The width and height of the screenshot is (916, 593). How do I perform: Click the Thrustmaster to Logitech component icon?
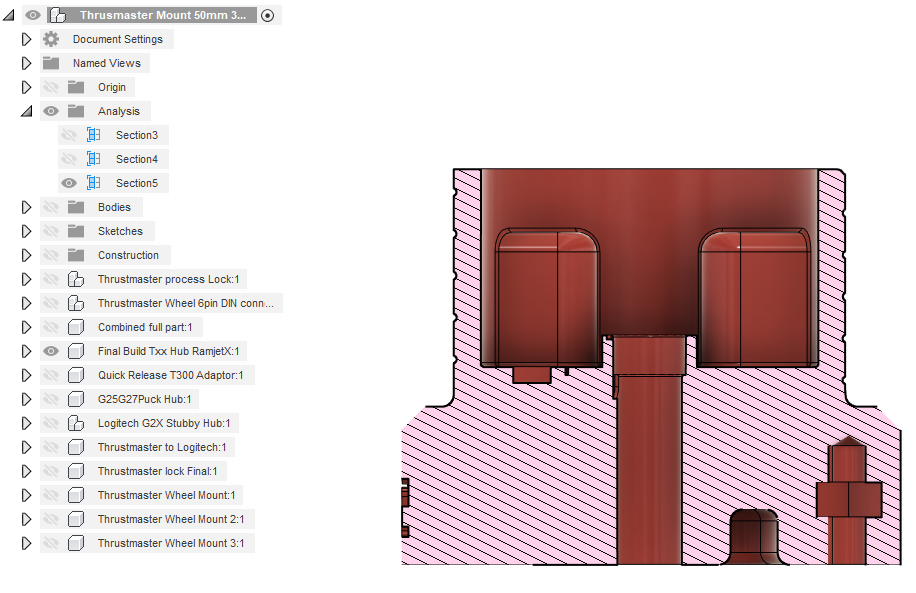coord(76,446)
